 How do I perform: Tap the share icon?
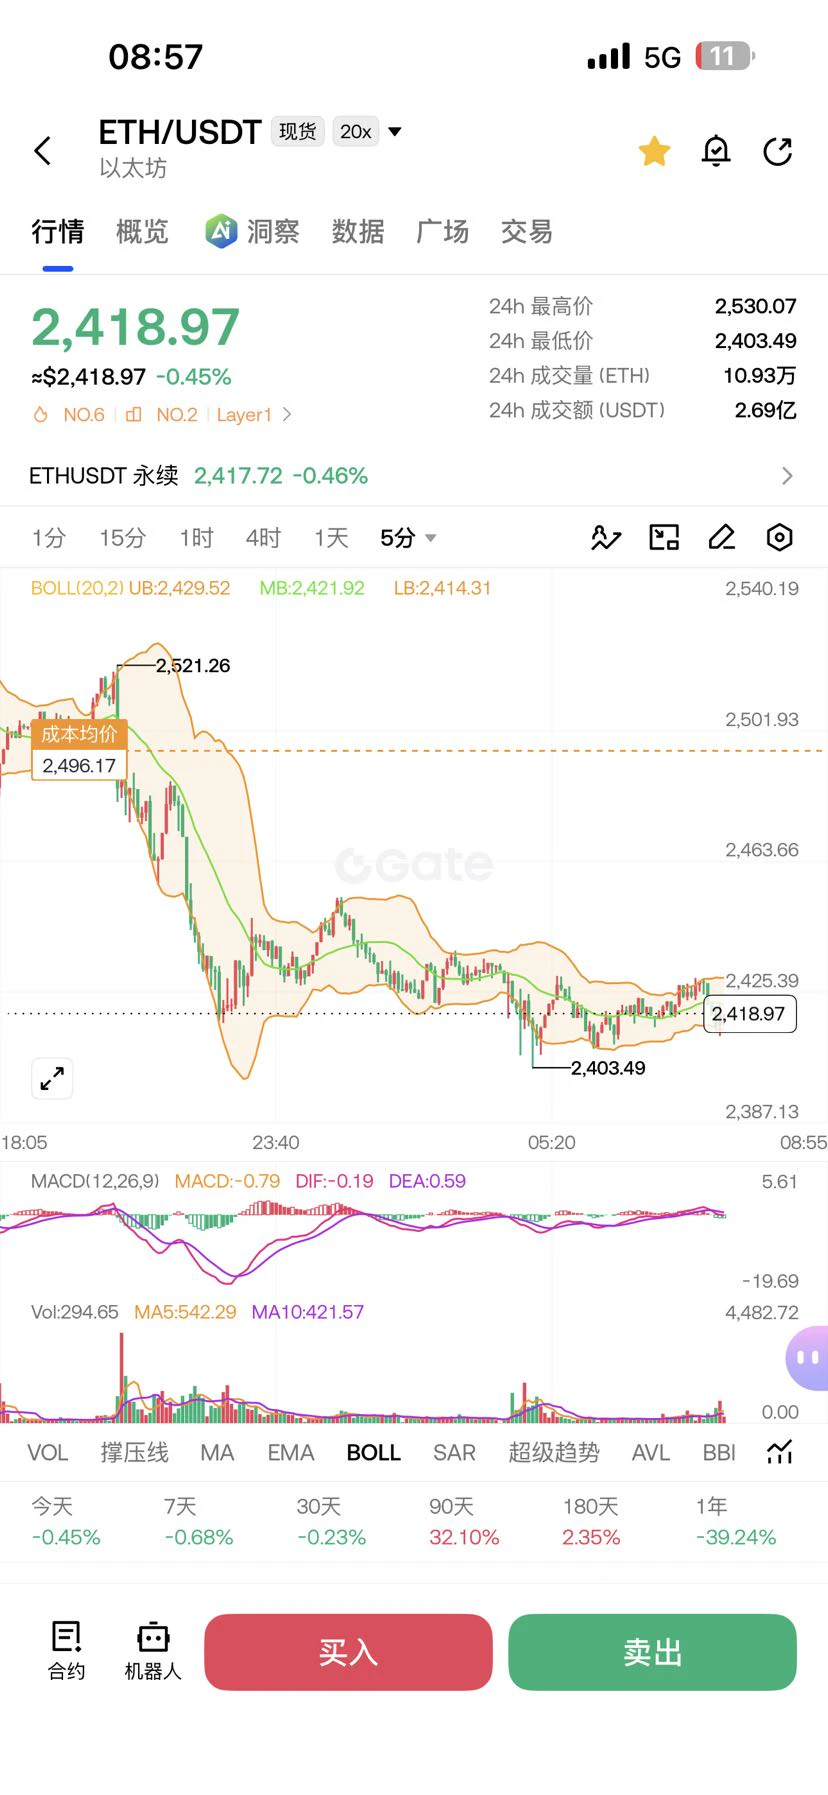point(777,151)
